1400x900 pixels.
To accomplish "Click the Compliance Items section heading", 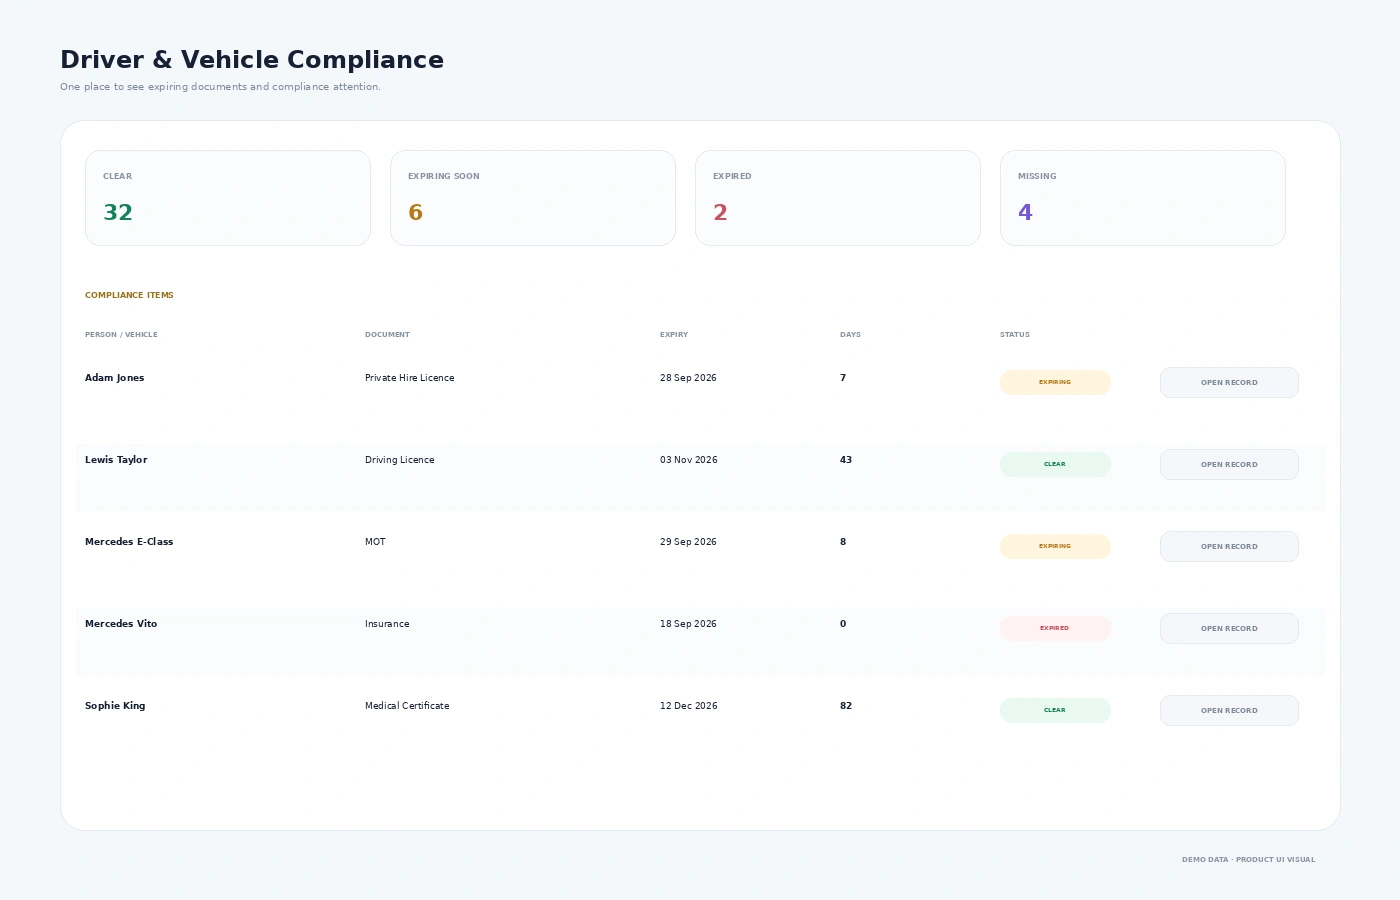I will coord(129,295).
